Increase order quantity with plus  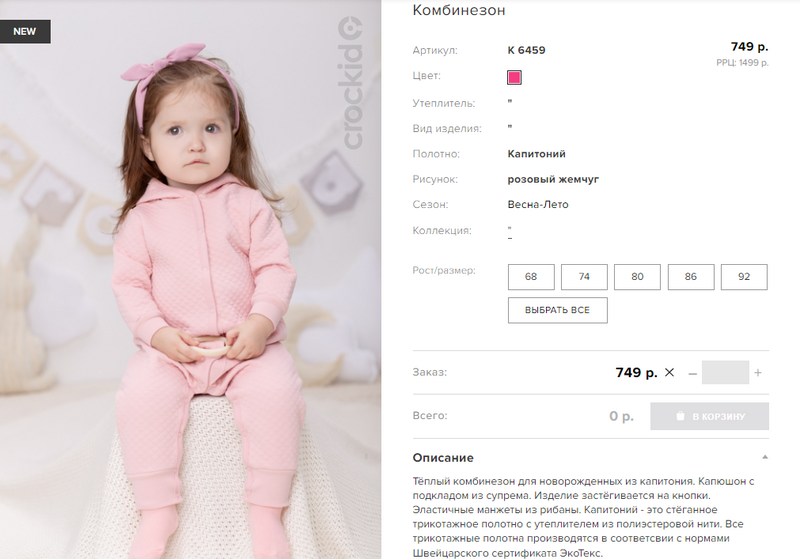[758, 373]
